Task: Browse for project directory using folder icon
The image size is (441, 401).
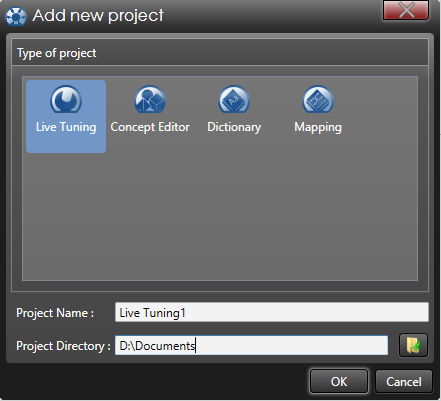Action: [x=413, y=345]
